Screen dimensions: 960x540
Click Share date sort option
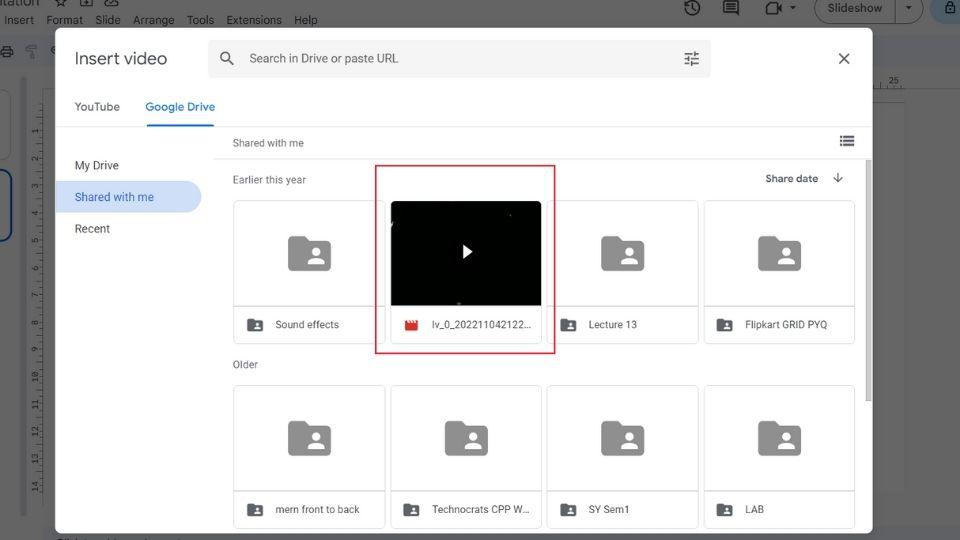point(791,178)
